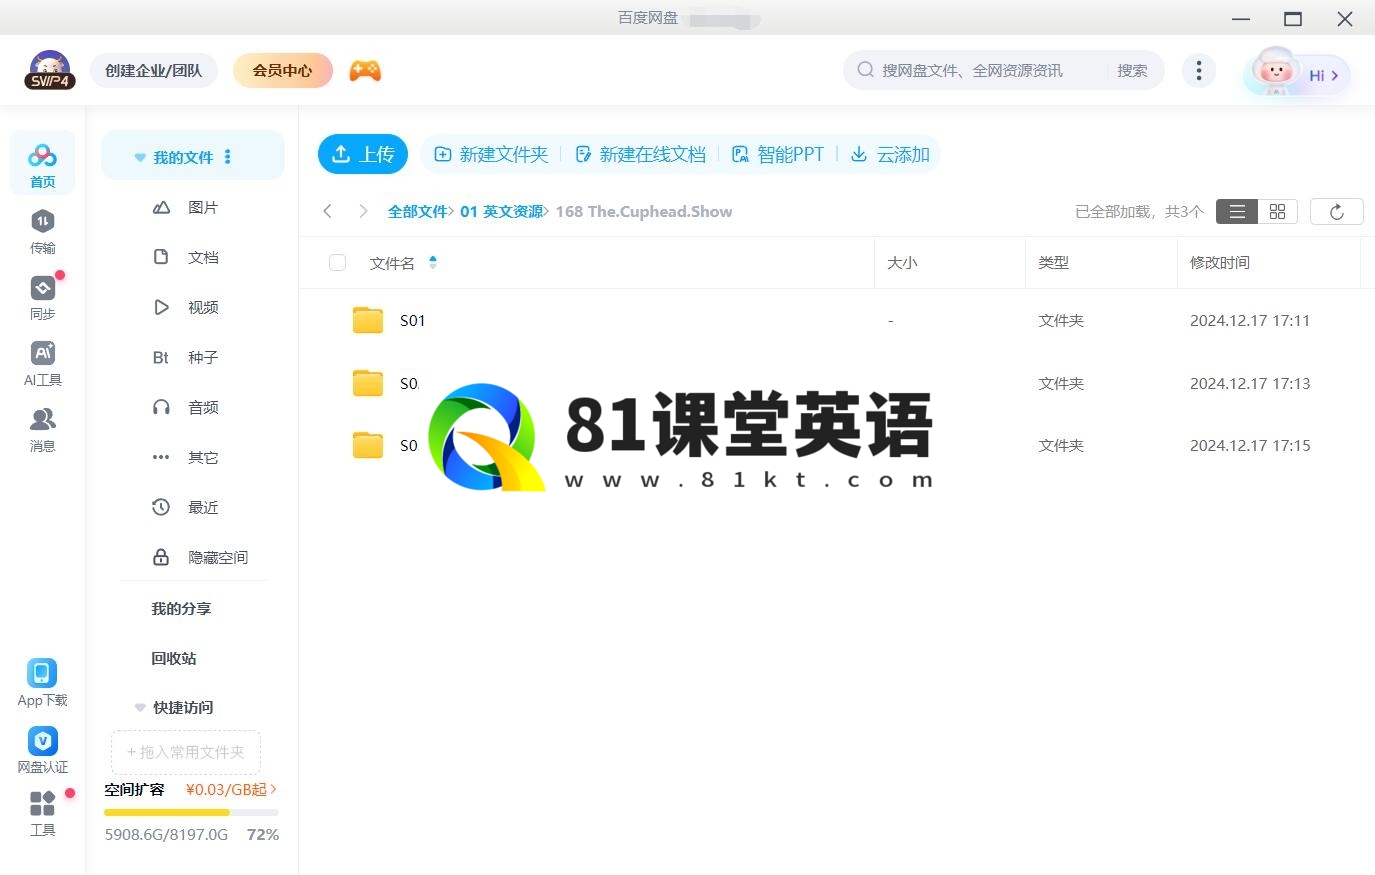Show 其它 other files category

click(186, 457)
